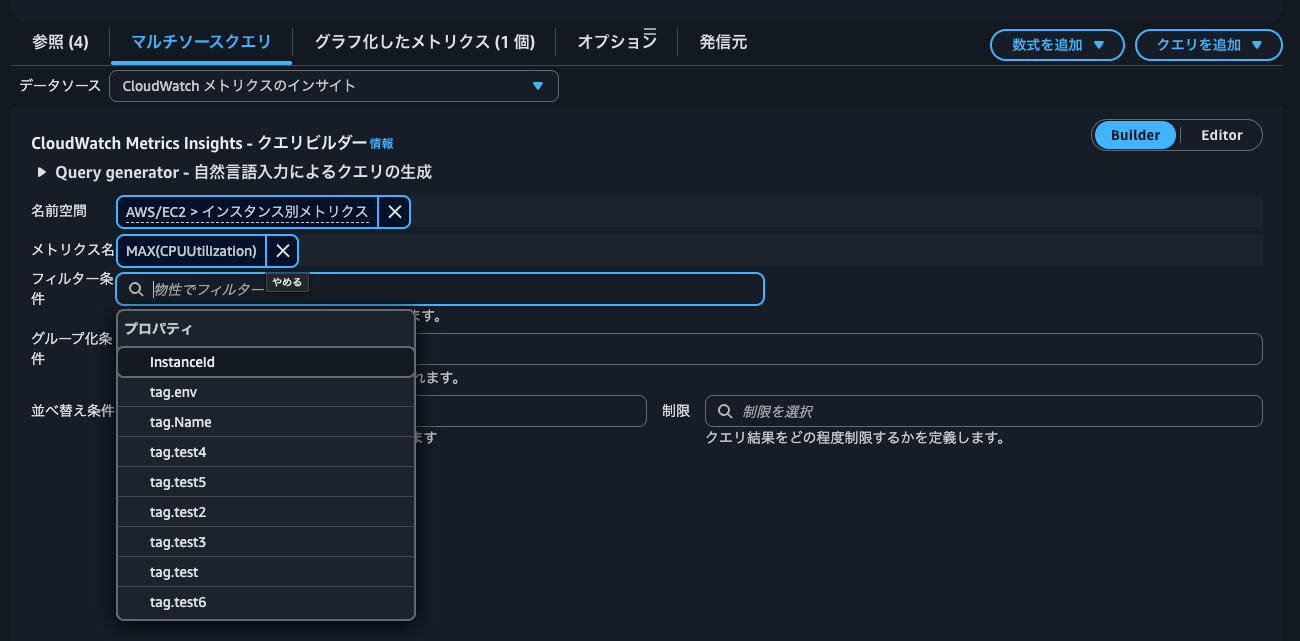This screenshot has width=1300, height=641.
Task: Select the MAX(CPUUtilization) metric chip
Action: pos(191,250)
